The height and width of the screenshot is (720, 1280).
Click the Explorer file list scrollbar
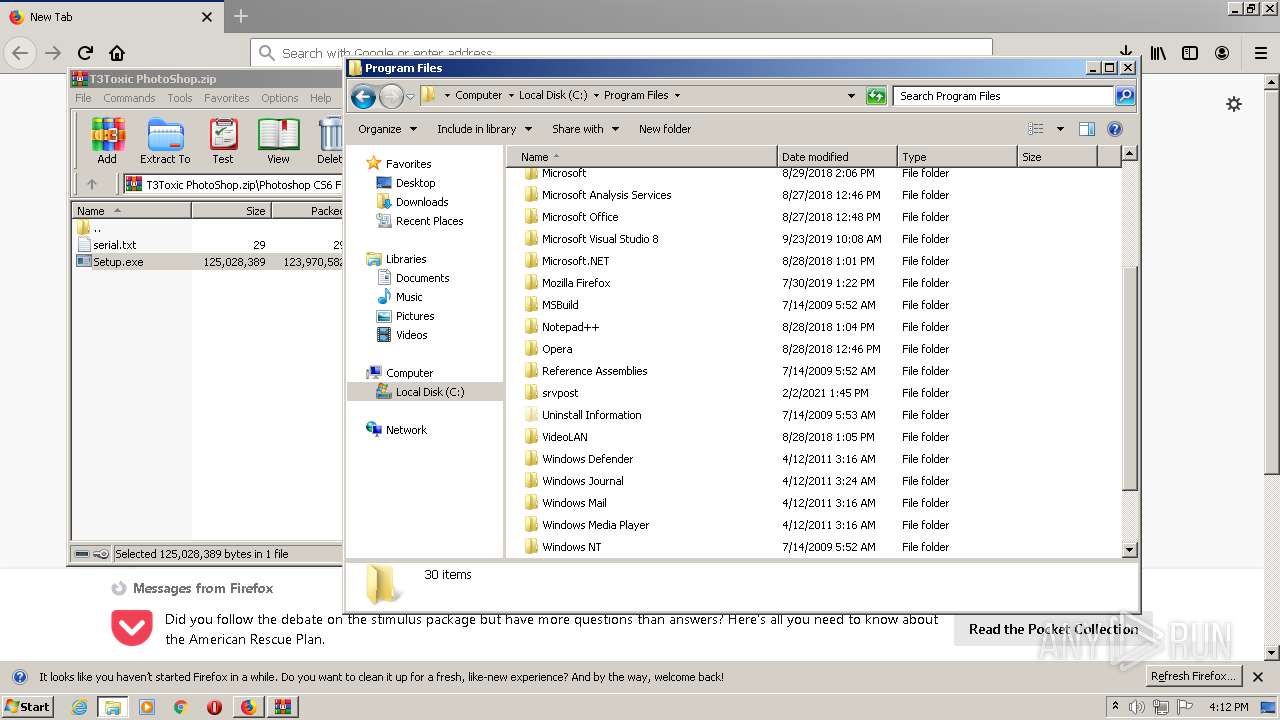tap(1130, 380)
